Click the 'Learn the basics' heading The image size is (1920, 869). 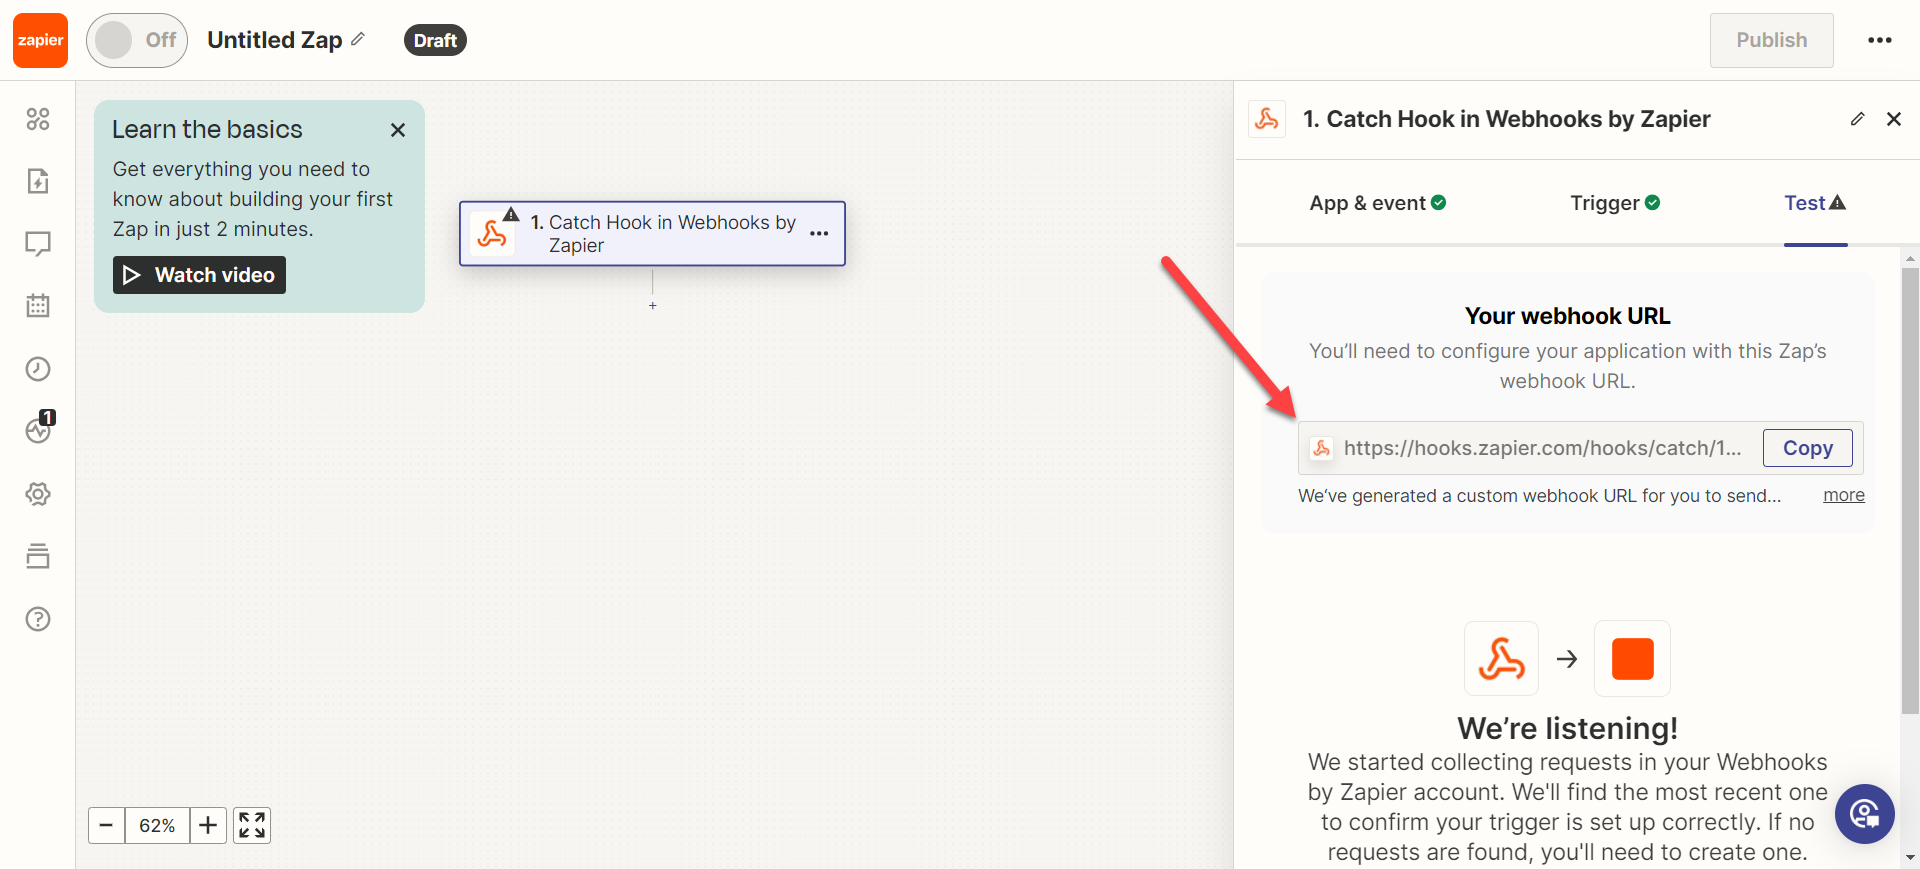[x=207, y=130]
